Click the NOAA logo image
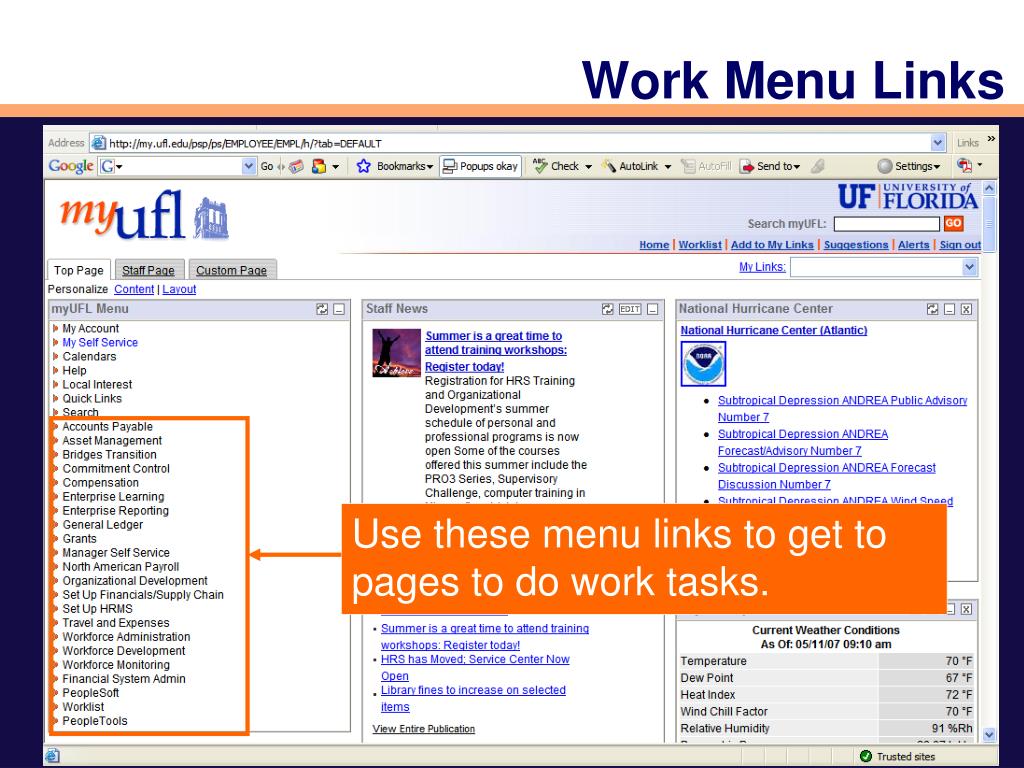This screenshot has height=768, width=1024. 703,364
